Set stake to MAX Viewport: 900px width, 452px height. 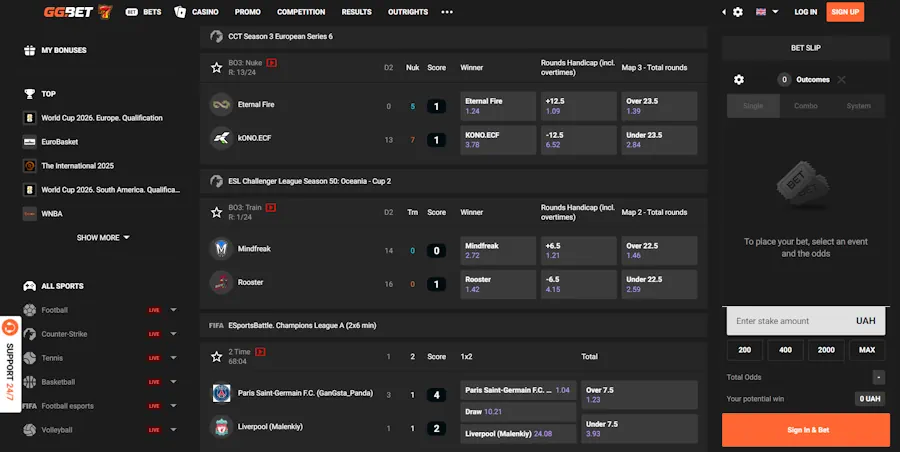(x=867, y=350)
